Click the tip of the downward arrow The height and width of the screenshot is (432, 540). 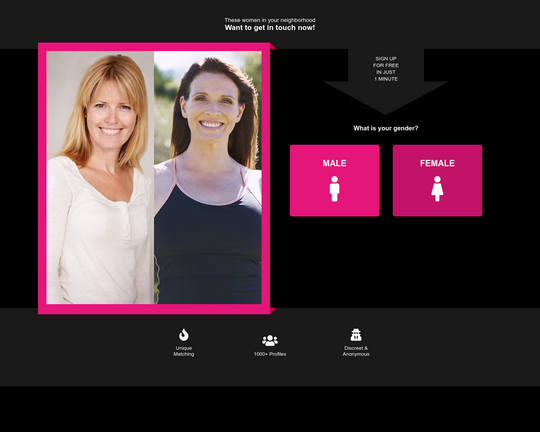point(386,112)
